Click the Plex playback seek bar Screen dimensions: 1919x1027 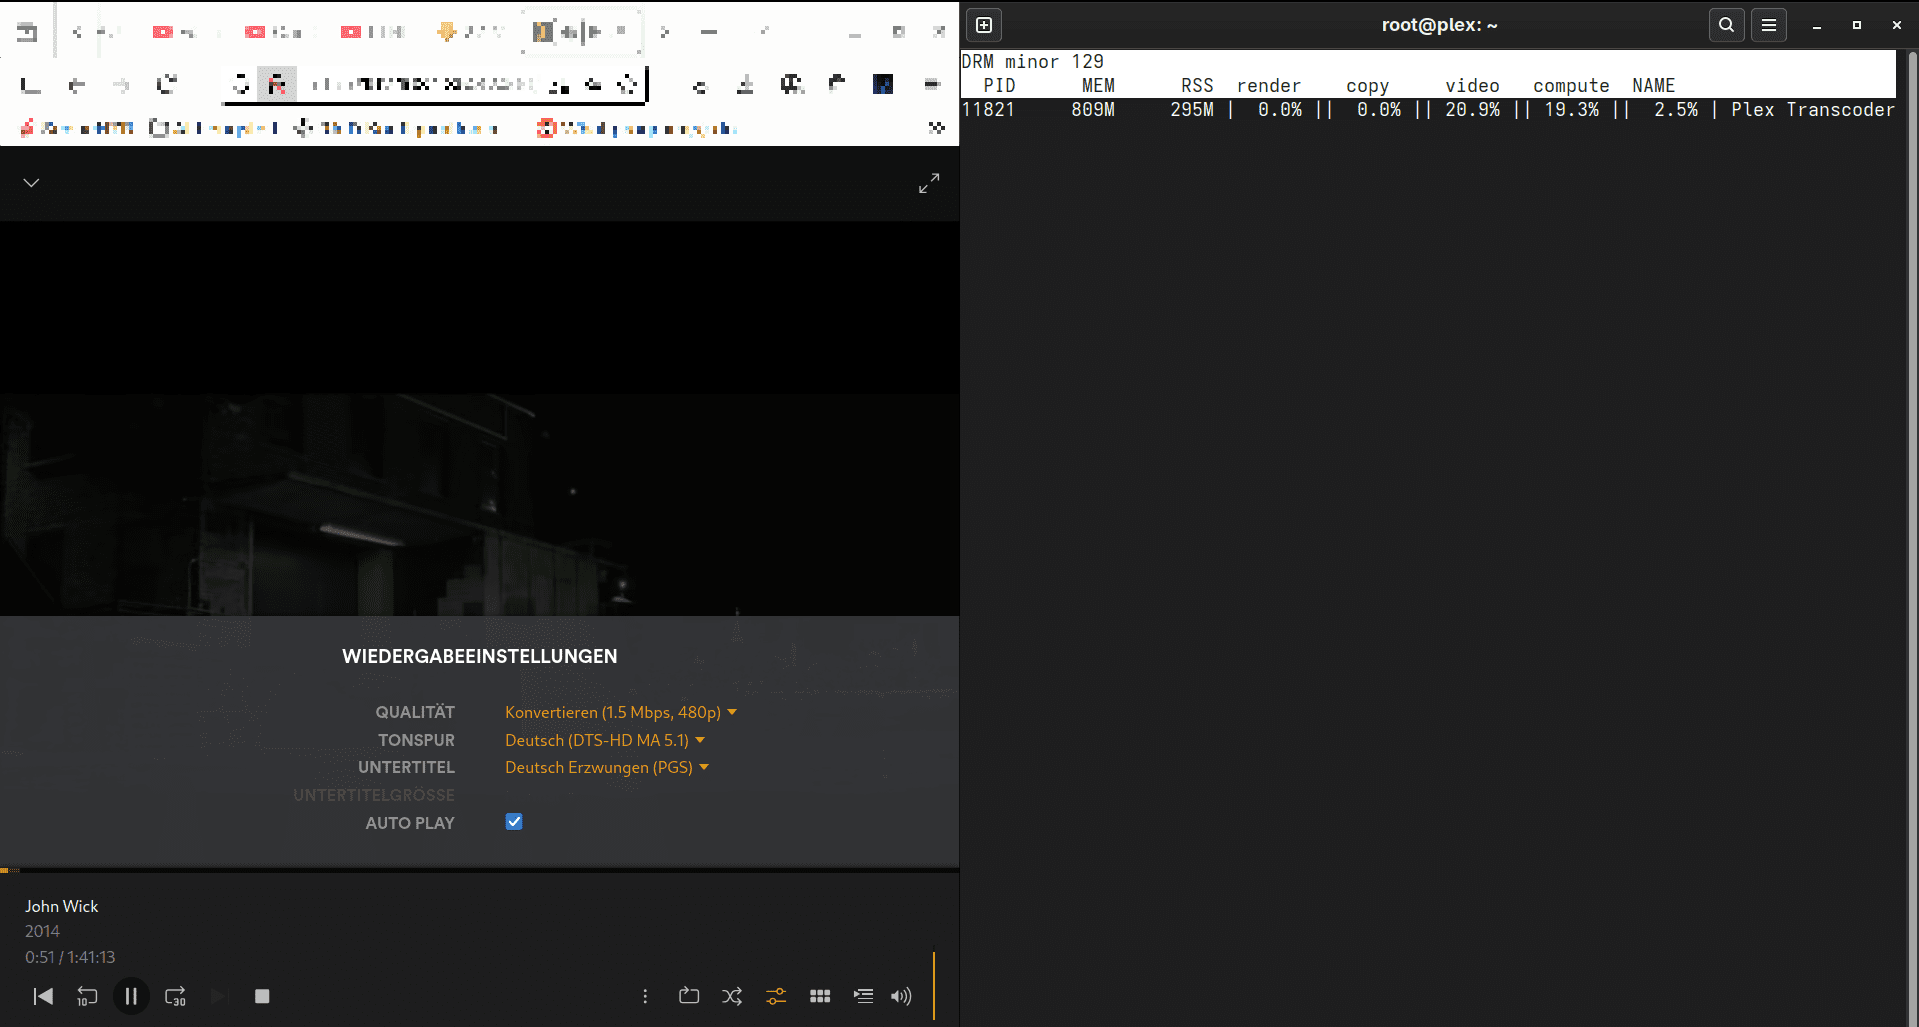click(480, 870)
